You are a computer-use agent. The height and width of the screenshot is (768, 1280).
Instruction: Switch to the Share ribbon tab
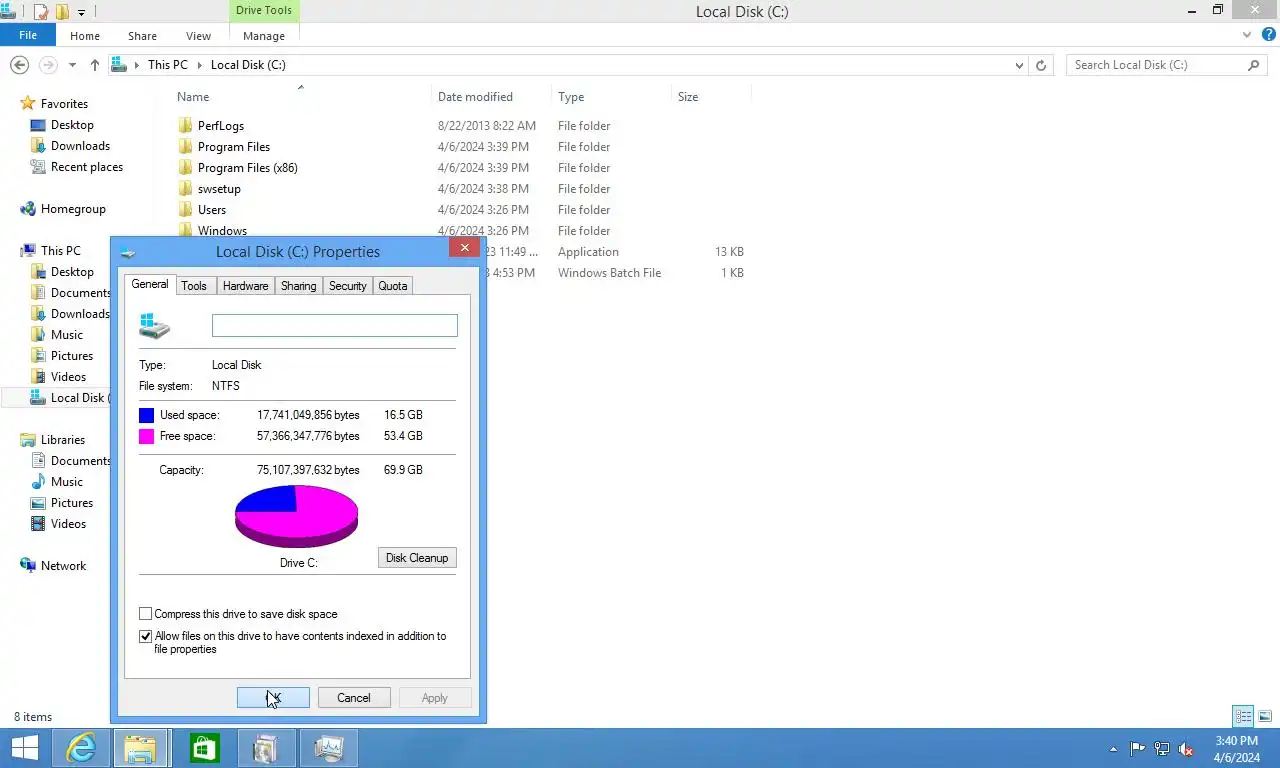pos(142,36)
